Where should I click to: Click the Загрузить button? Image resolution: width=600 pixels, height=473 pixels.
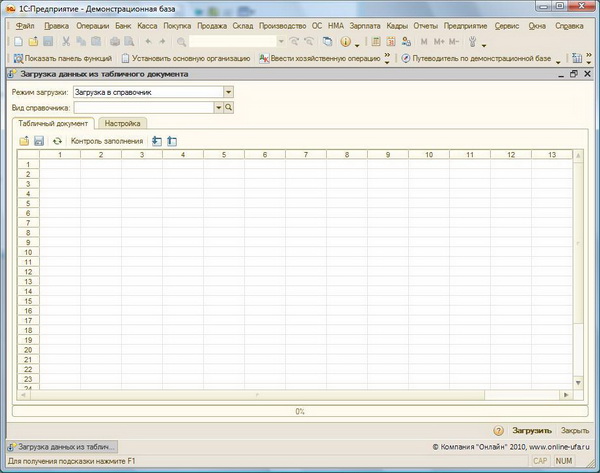click(x=532, y=431)
